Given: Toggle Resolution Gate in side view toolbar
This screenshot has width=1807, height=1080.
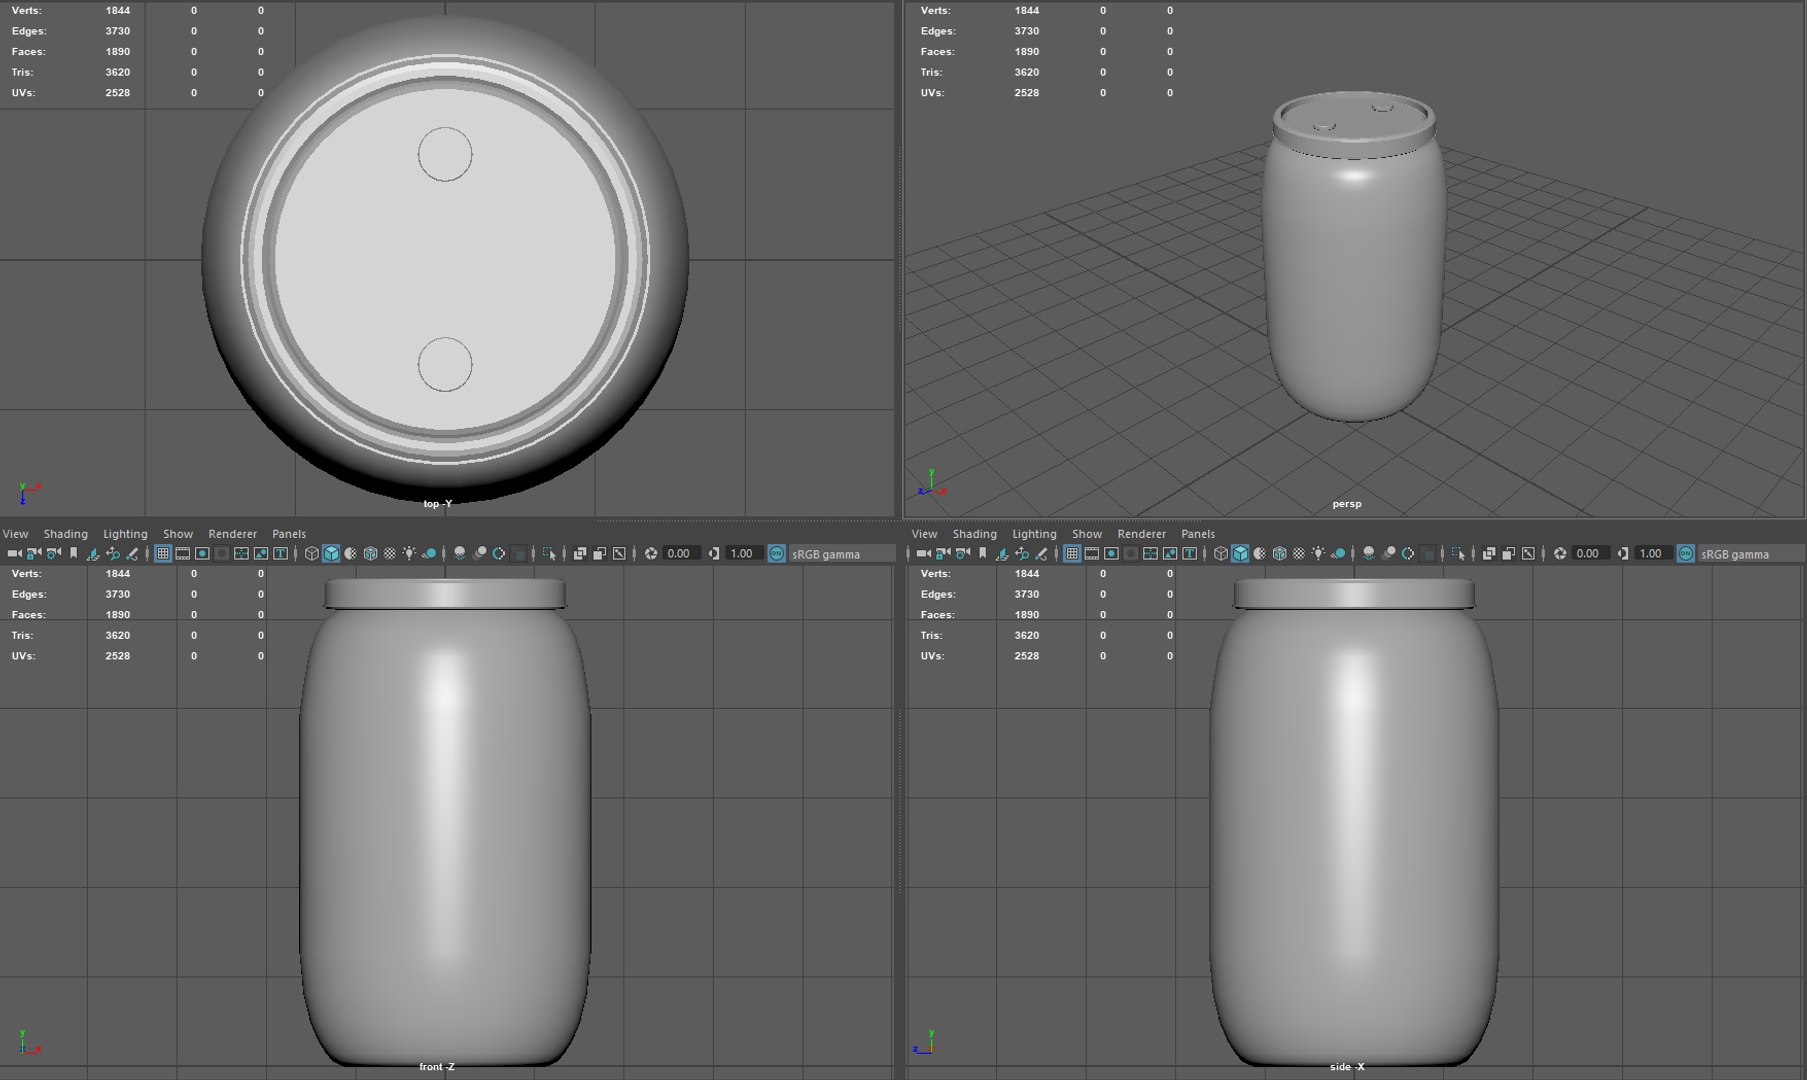Looking at the screenshot, I should tap(1111, 553).
